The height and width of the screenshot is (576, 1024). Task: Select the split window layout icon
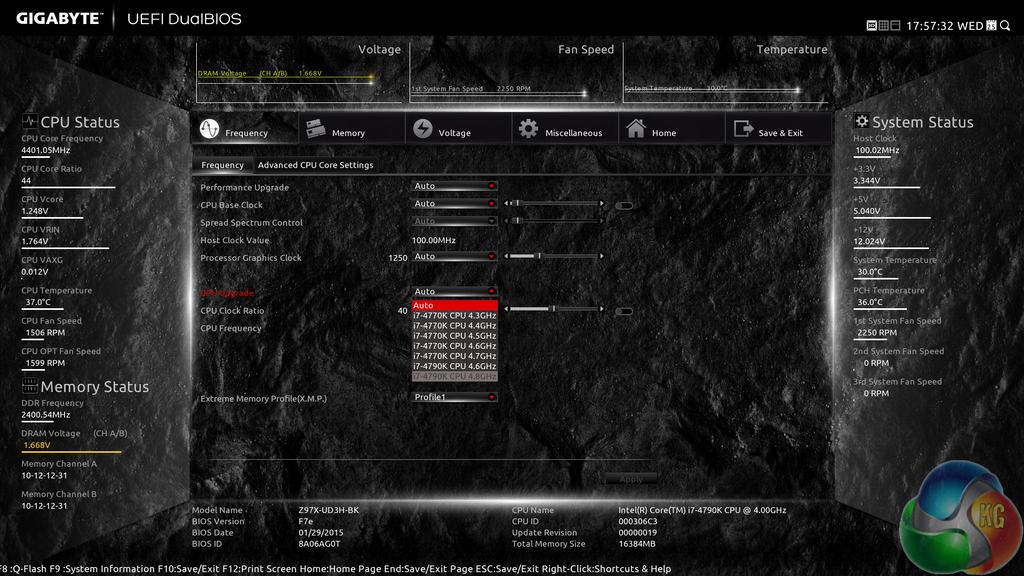(895, 25)
